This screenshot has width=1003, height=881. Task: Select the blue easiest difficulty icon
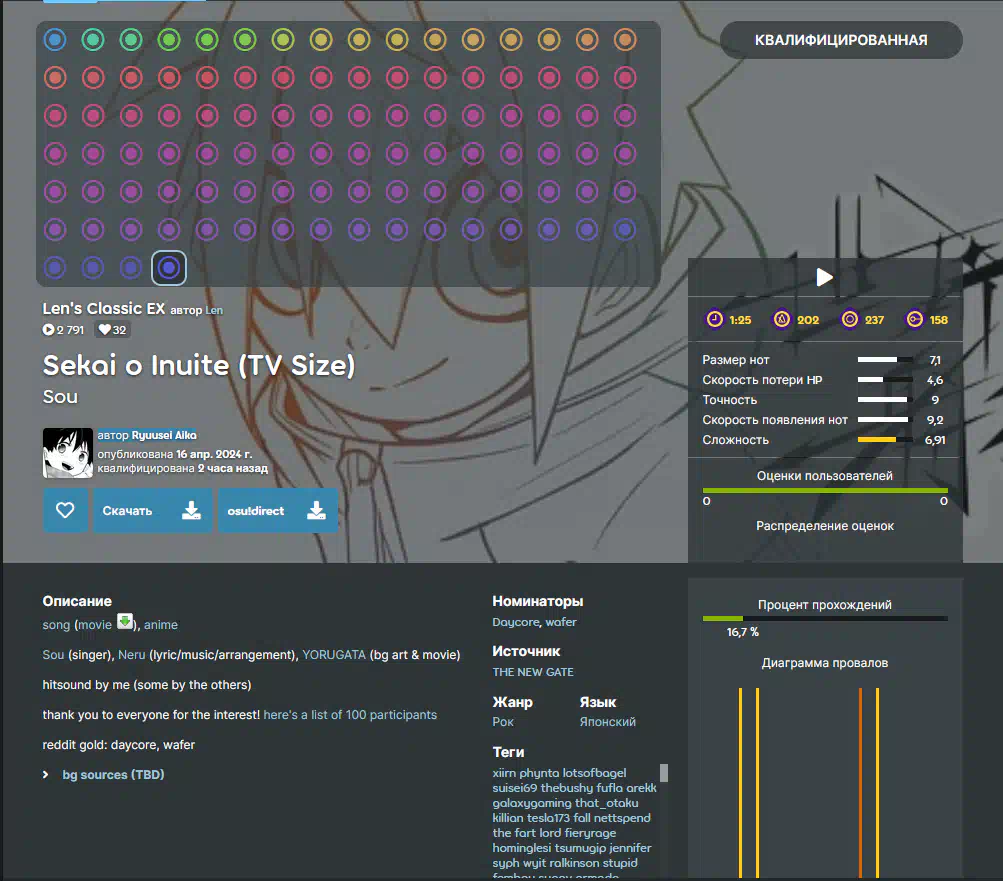coord(55,40)
